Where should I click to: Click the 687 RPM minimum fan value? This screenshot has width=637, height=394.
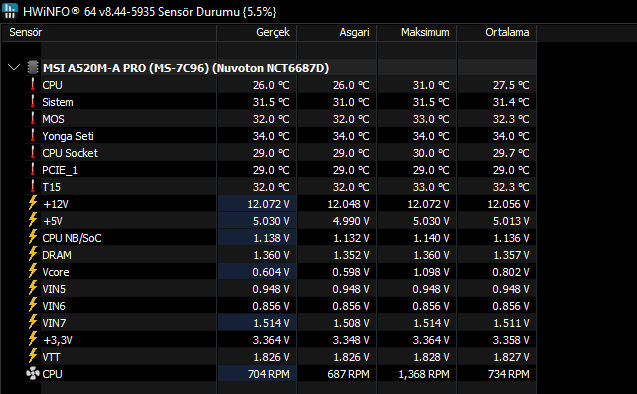(349, 374)
